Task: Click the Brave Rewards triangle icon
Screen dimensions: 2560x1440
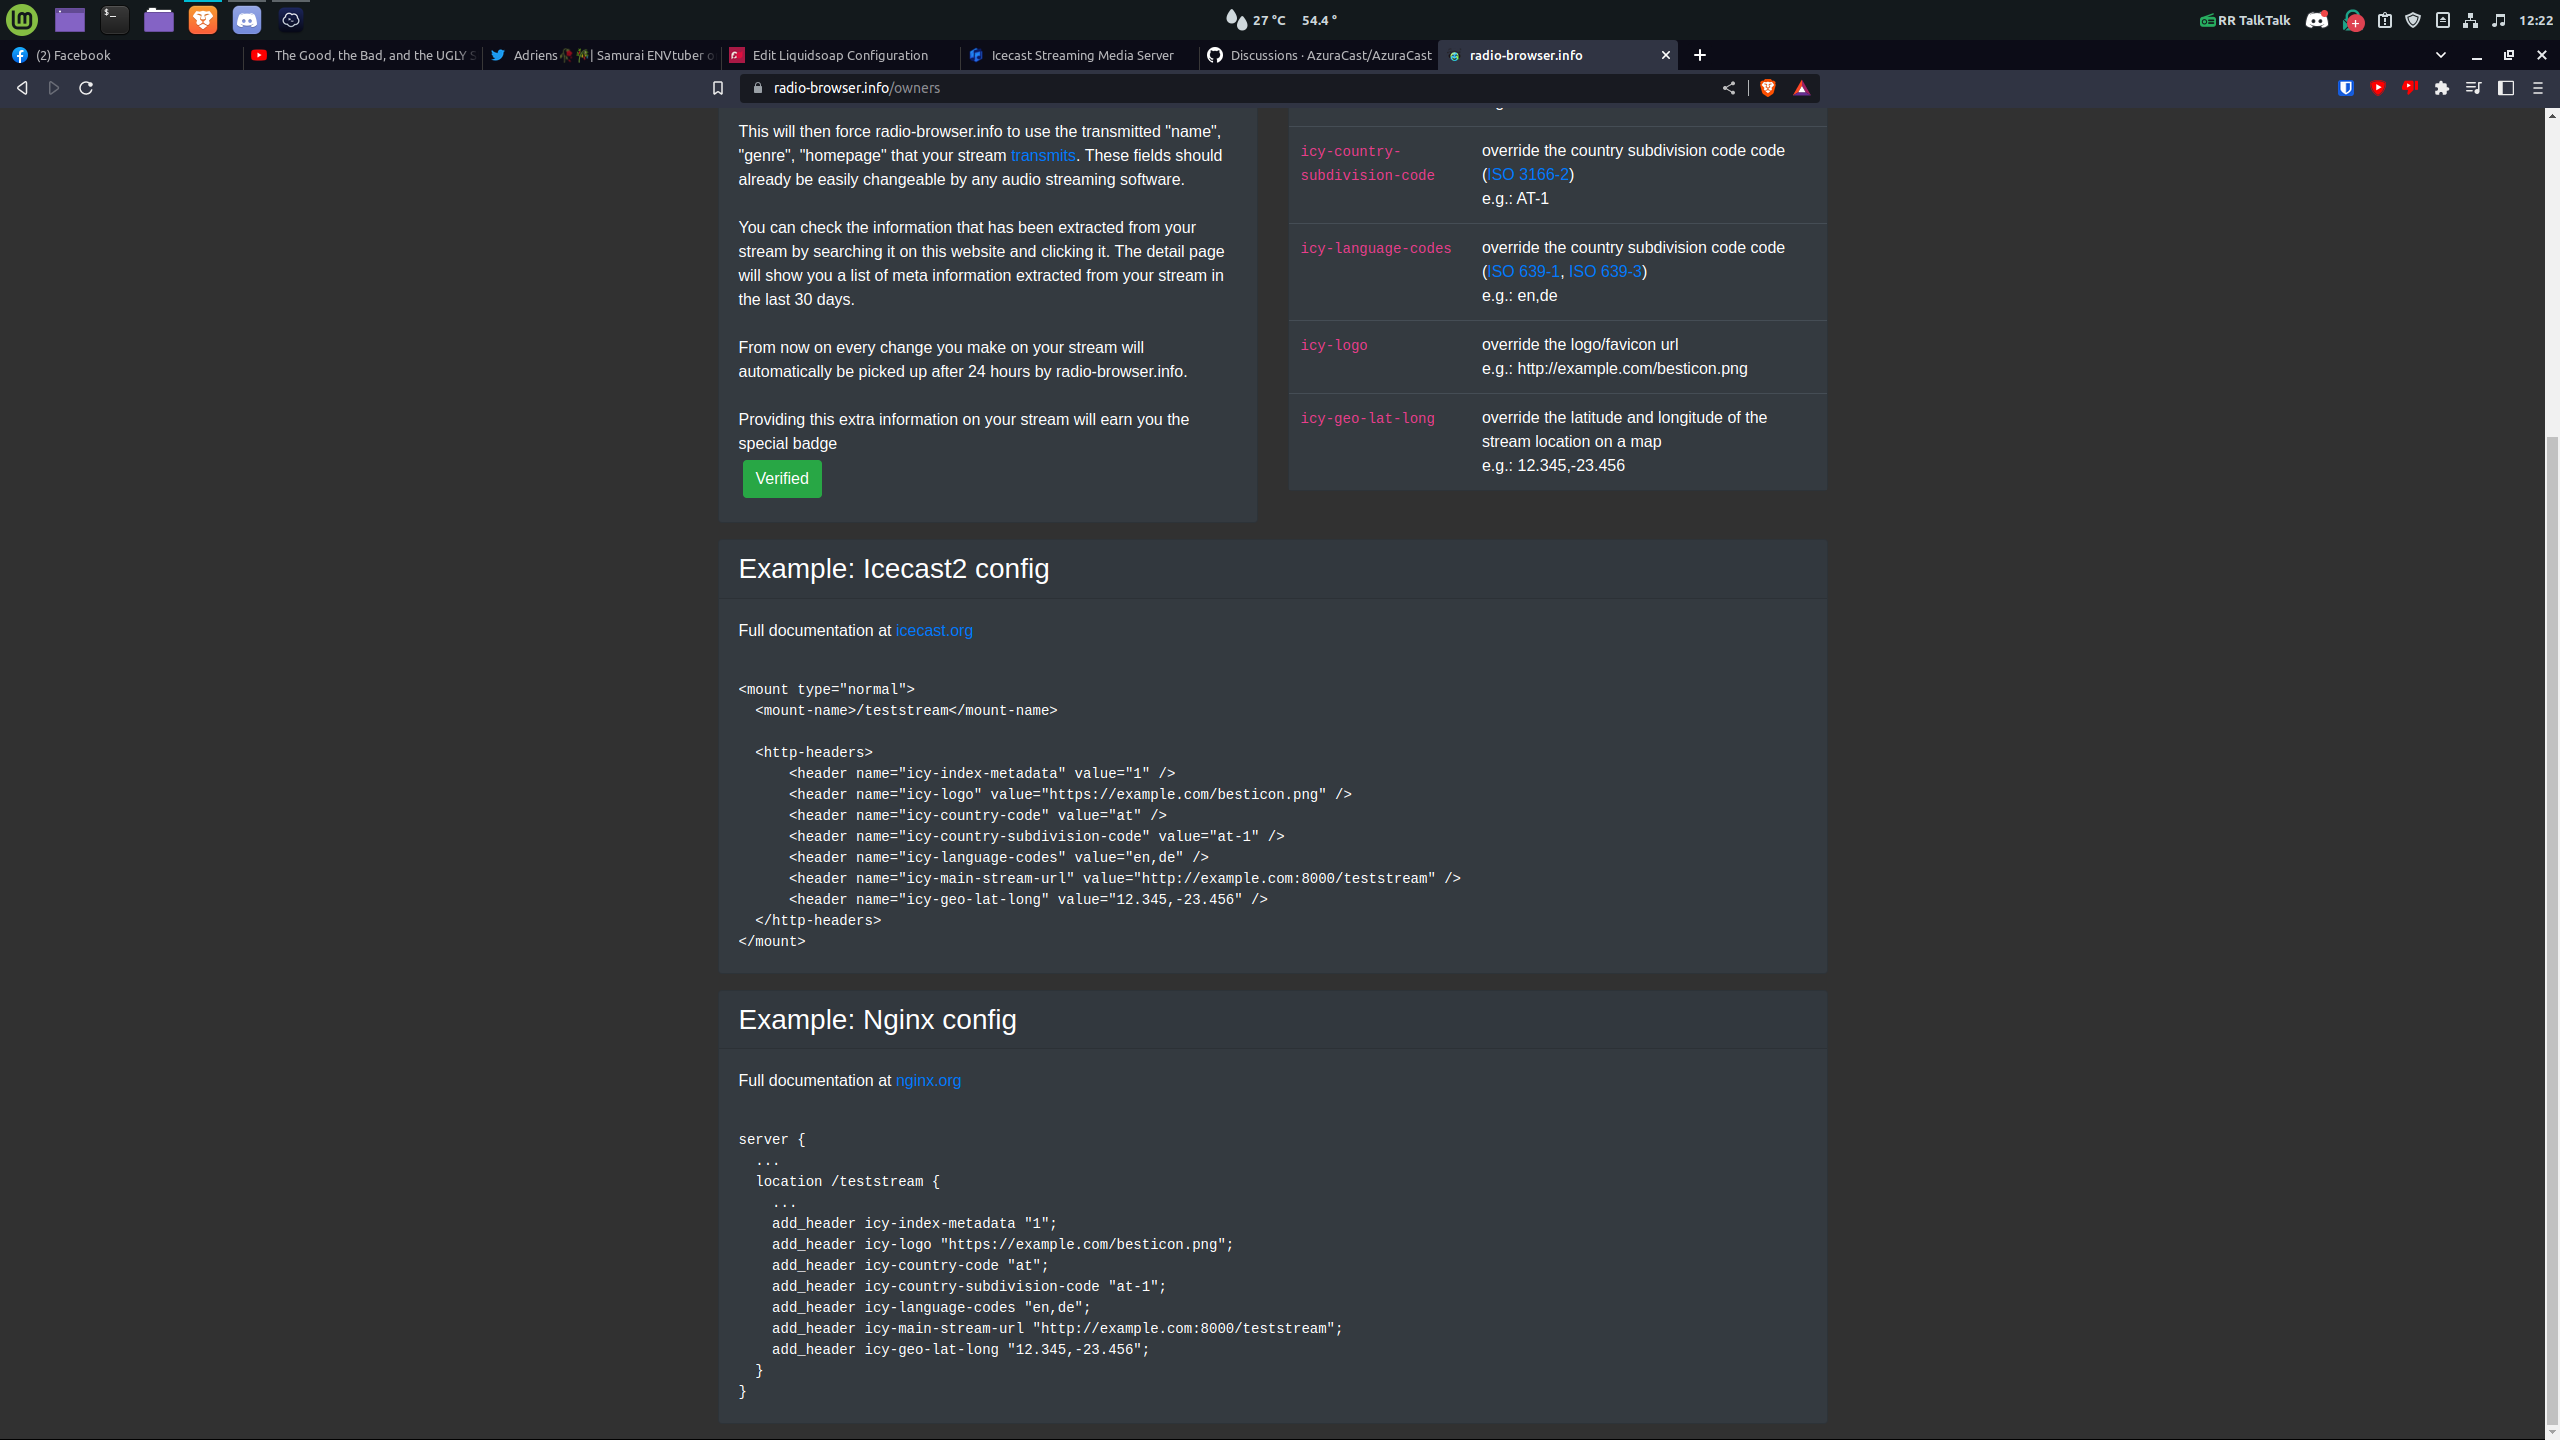Action: click(1802, 88)
